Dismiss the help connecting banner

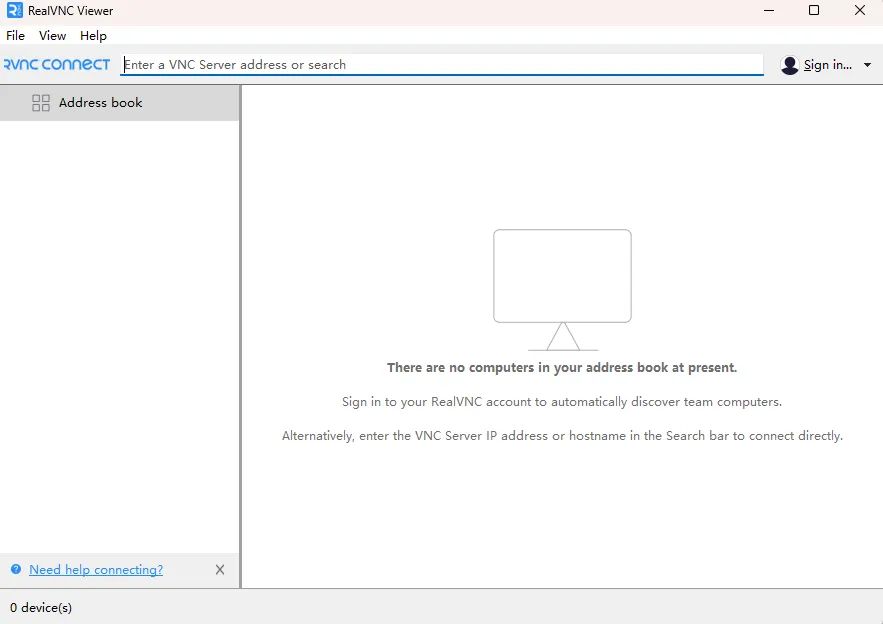coord(220,570)
